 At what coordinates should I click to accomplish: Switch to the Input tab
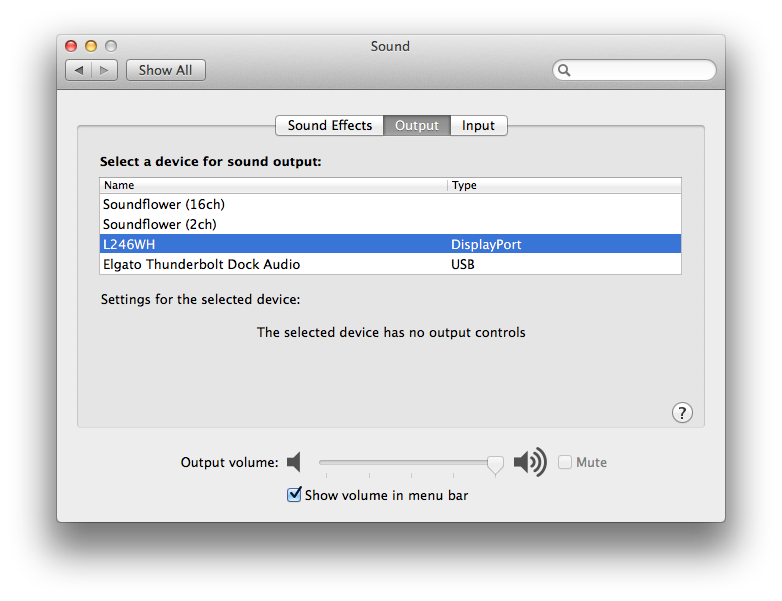coord(478,125)
